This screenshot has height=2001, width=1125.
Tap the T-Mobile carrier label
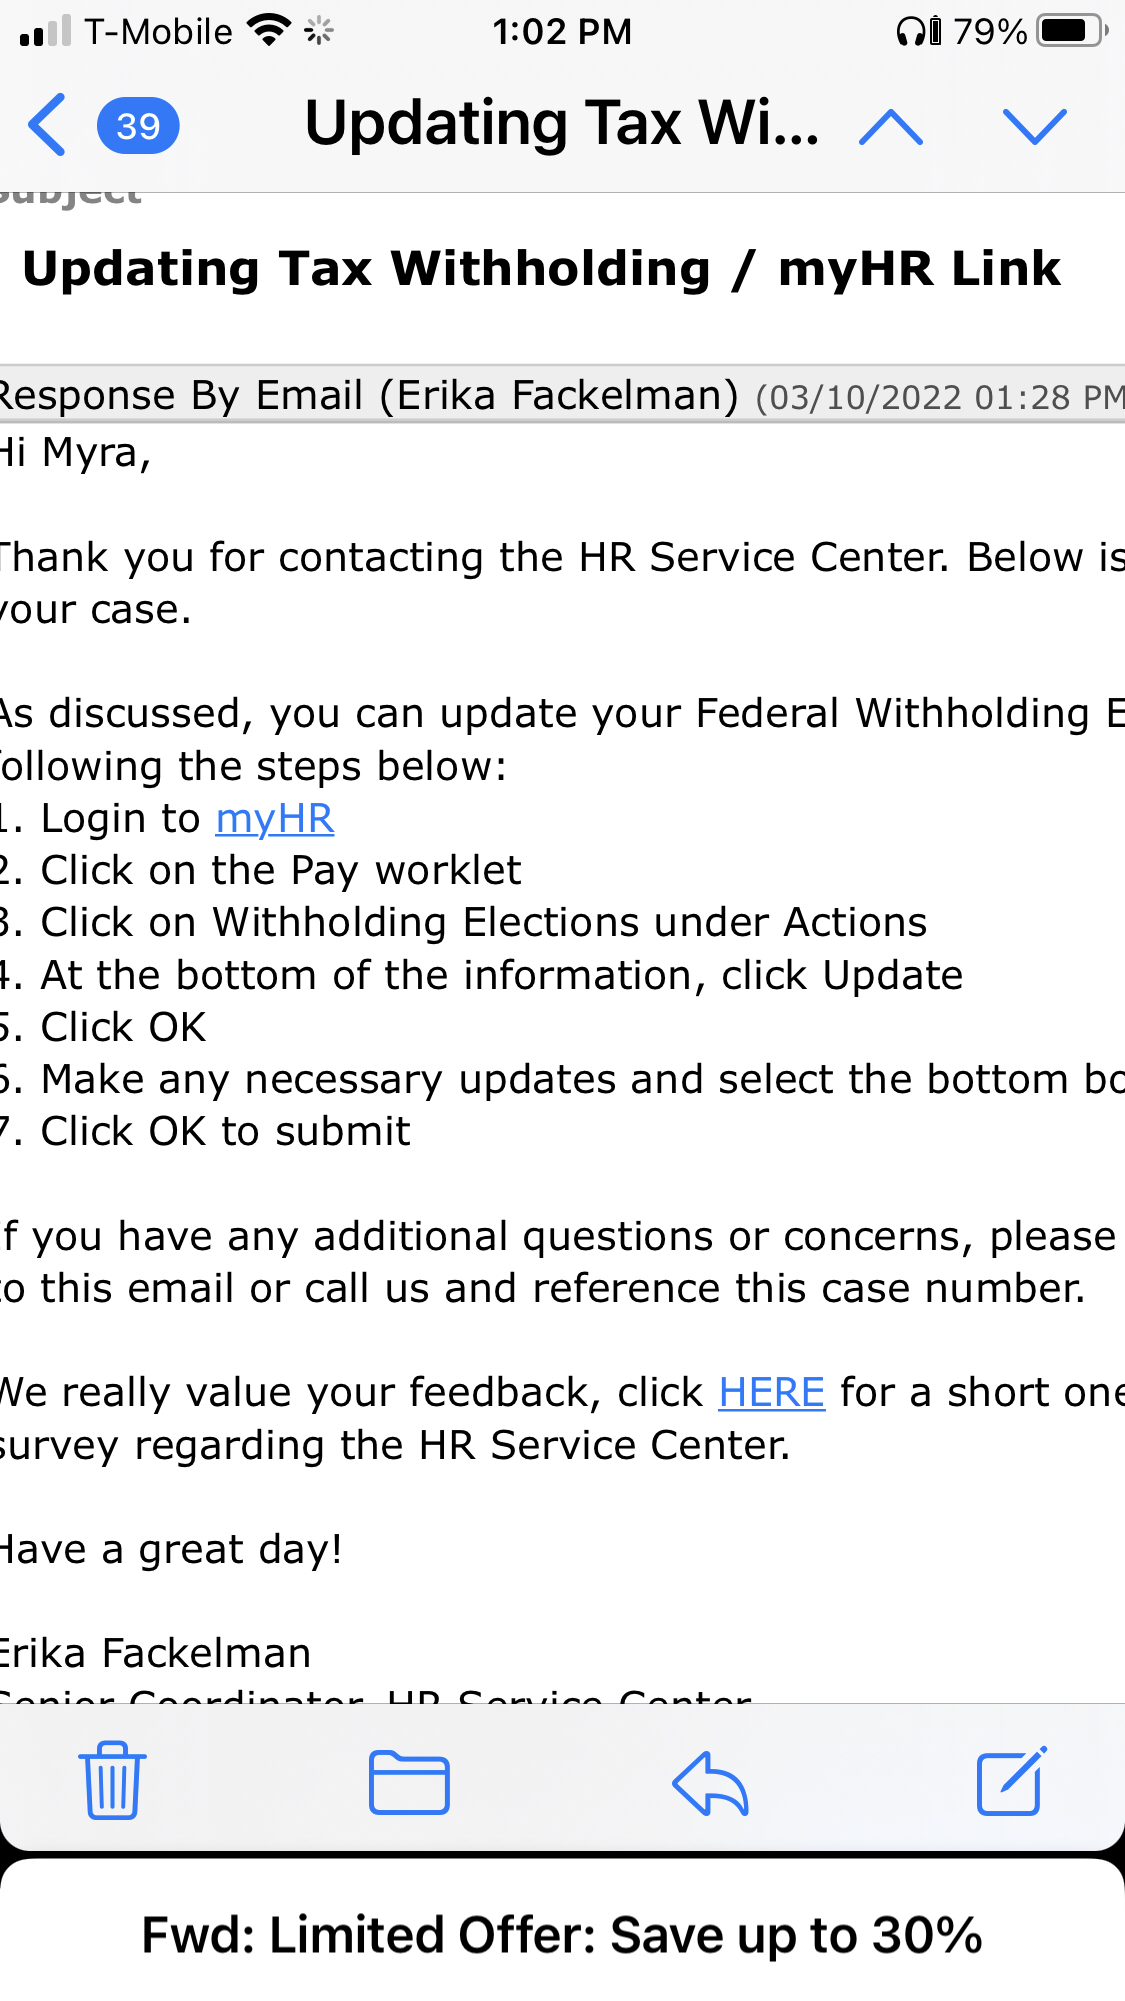[x=159, y=31]
